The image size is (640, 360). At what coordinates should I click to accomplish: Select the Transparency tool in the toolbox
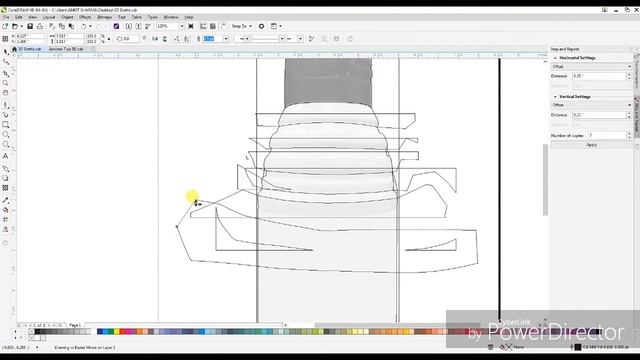click(5, 188)
